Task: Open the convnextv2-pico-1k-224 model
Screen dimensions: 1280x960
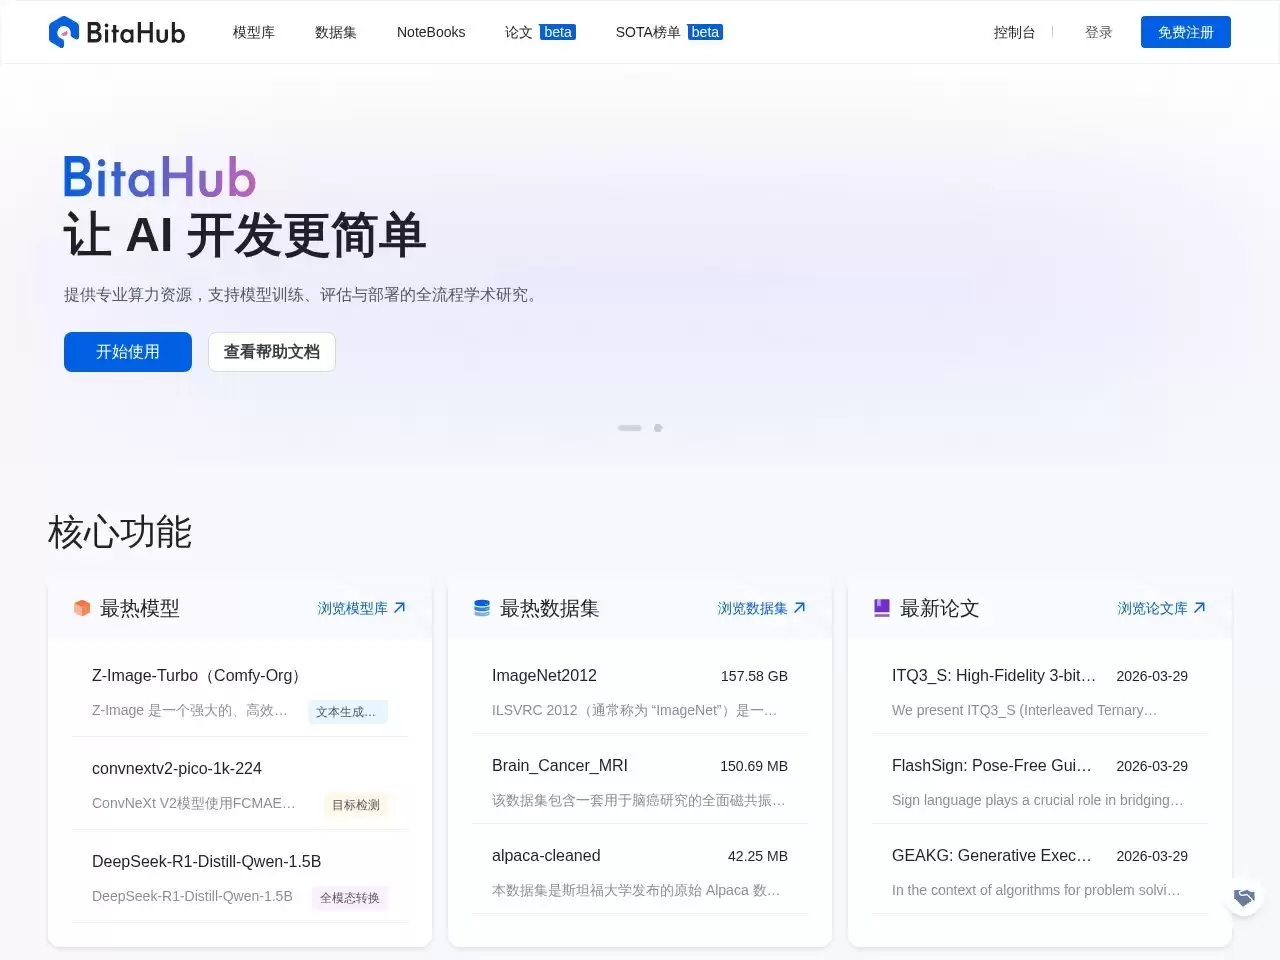Action: tap(177, 769)
